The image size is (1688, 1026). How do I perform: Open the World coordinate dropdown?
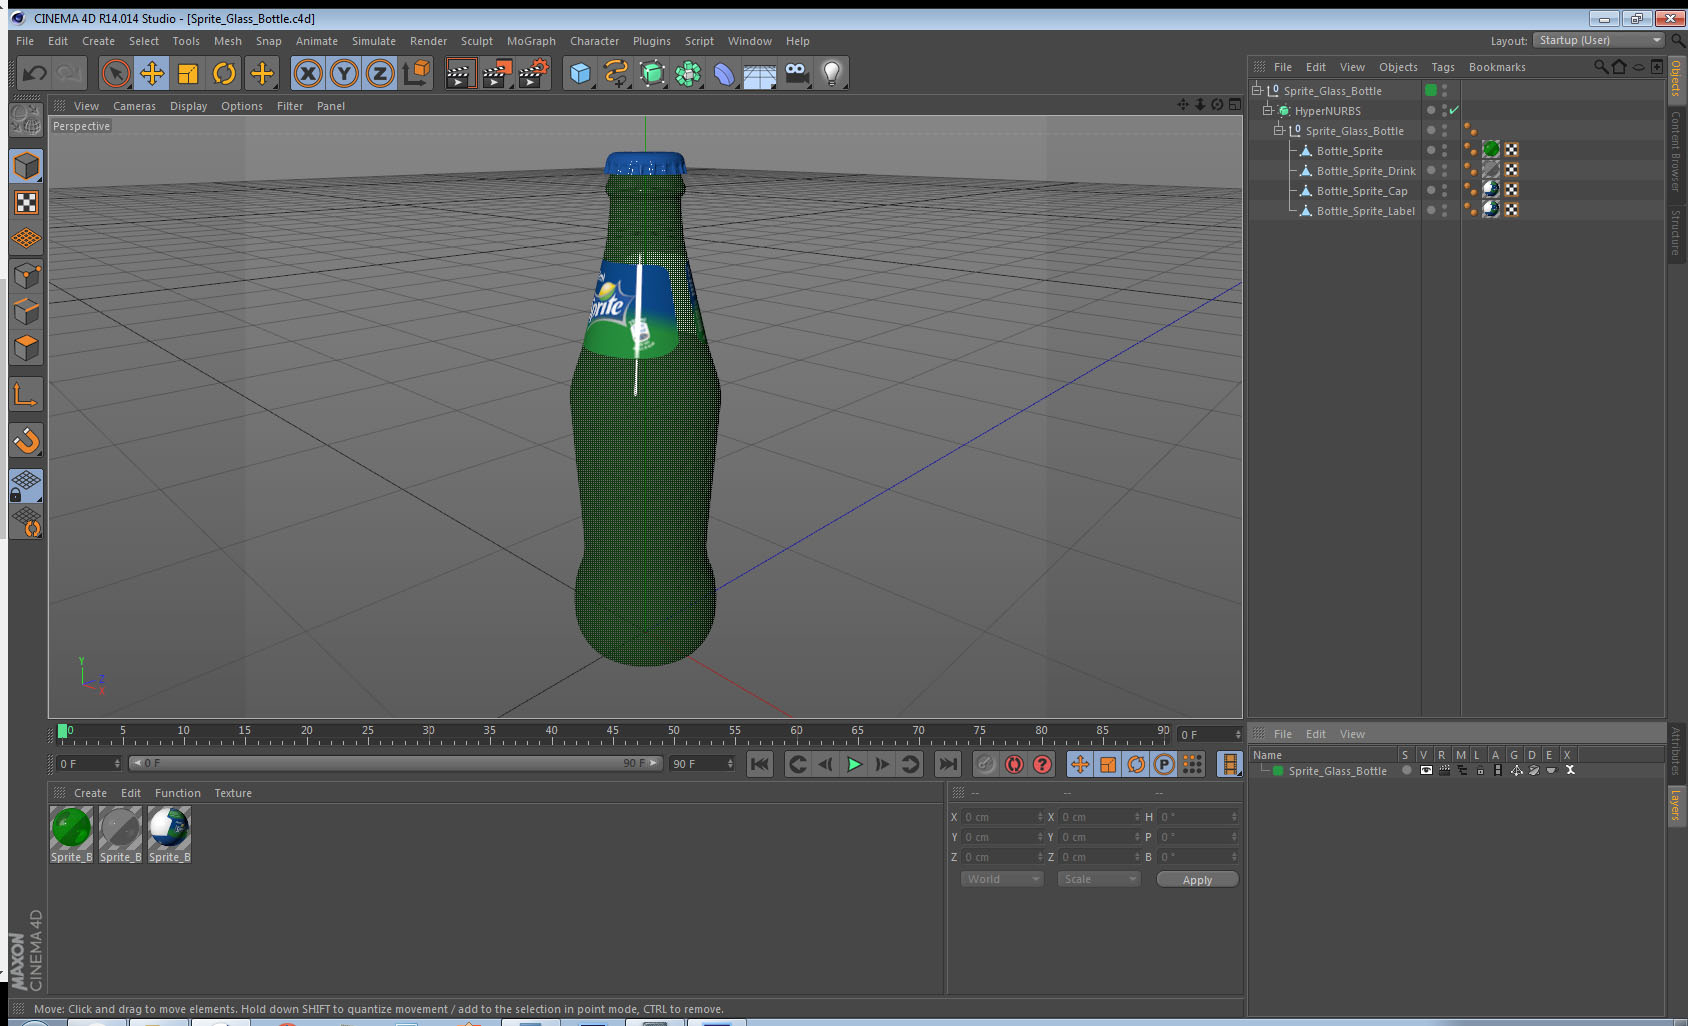(x=1002, y=879)
